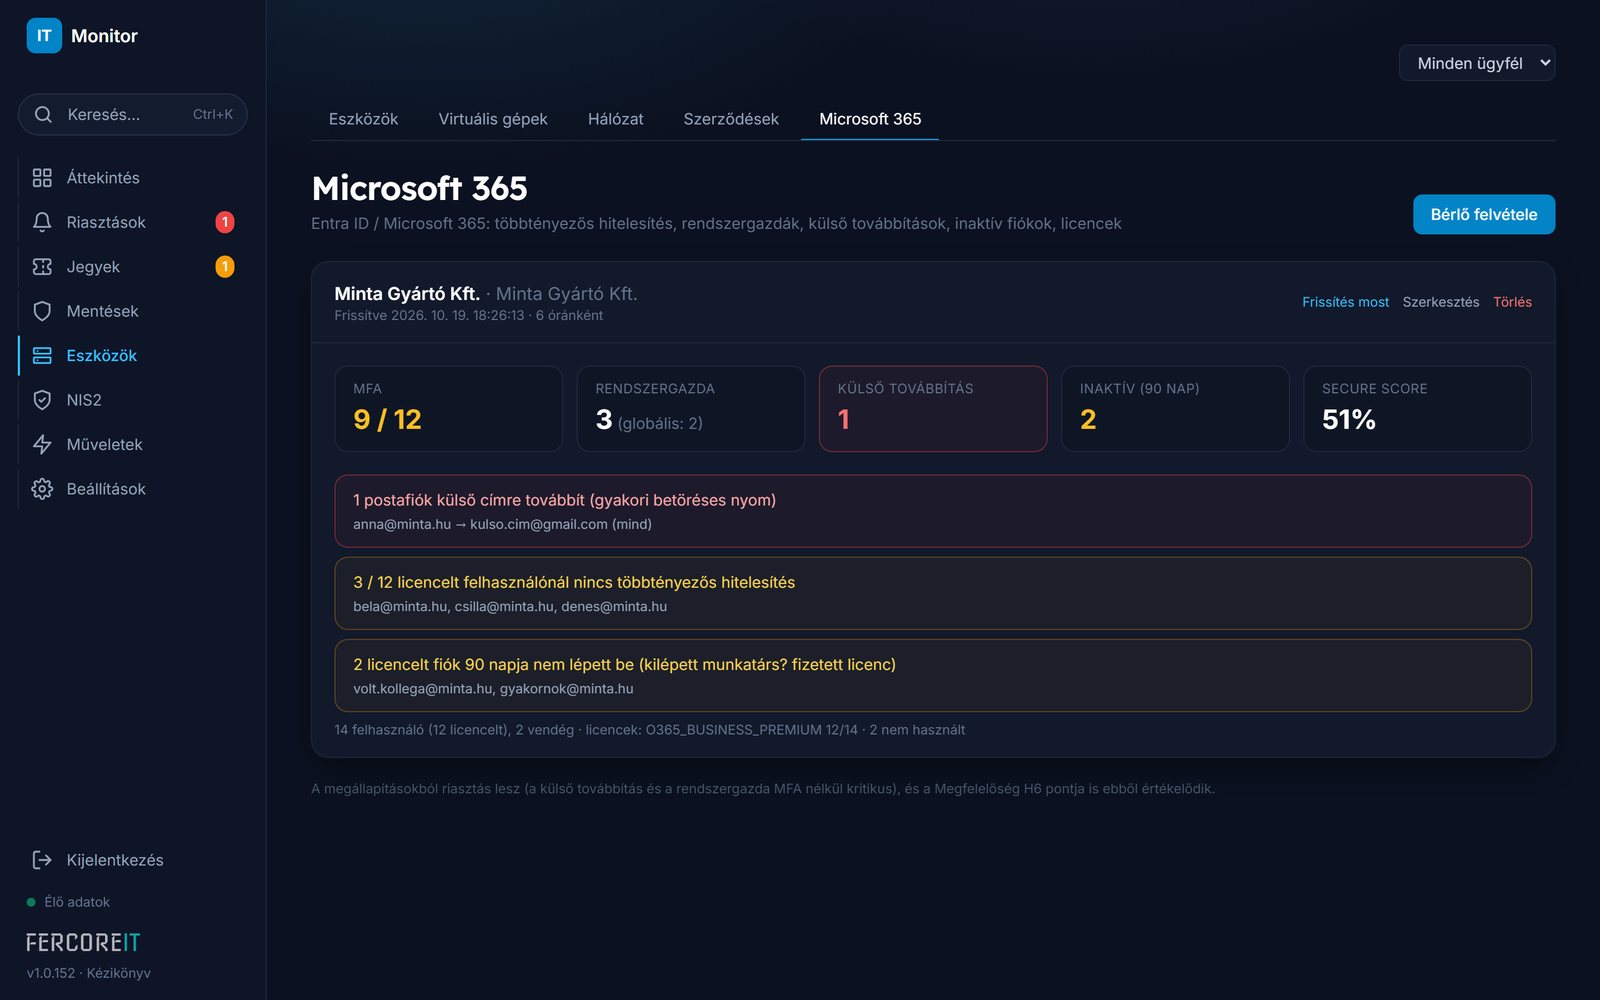
Task: Open Riasztások in the sidebar
Action: pyautogui.click(x=132, y=222)
